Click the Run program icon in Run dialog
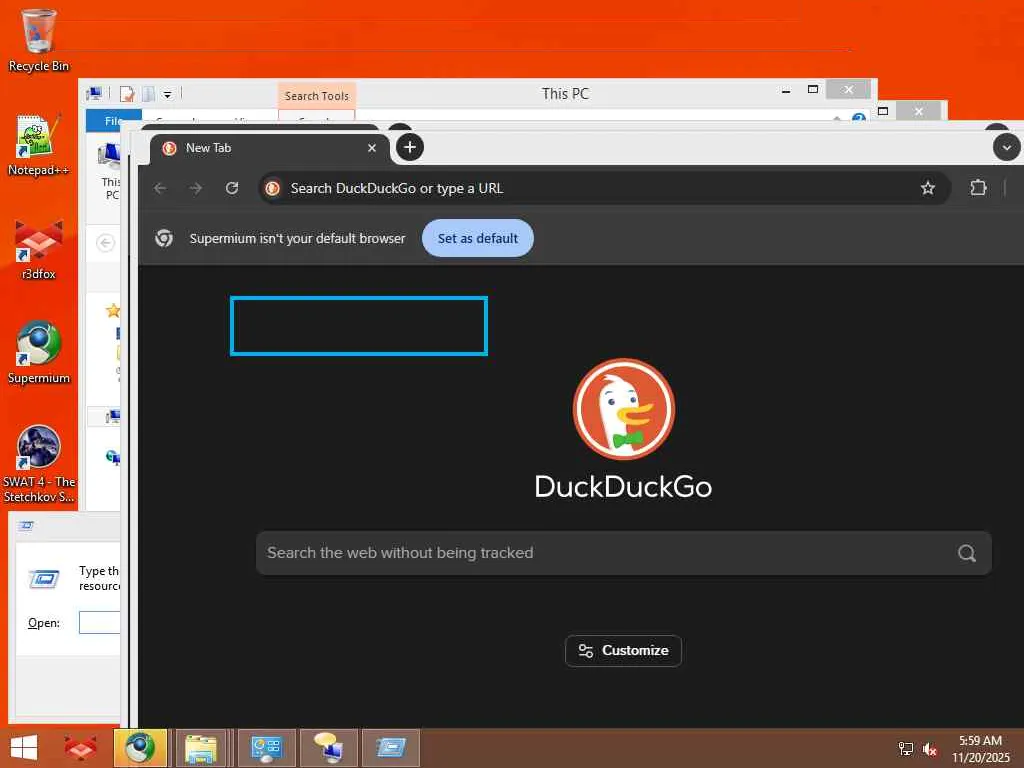 point(44,579)
